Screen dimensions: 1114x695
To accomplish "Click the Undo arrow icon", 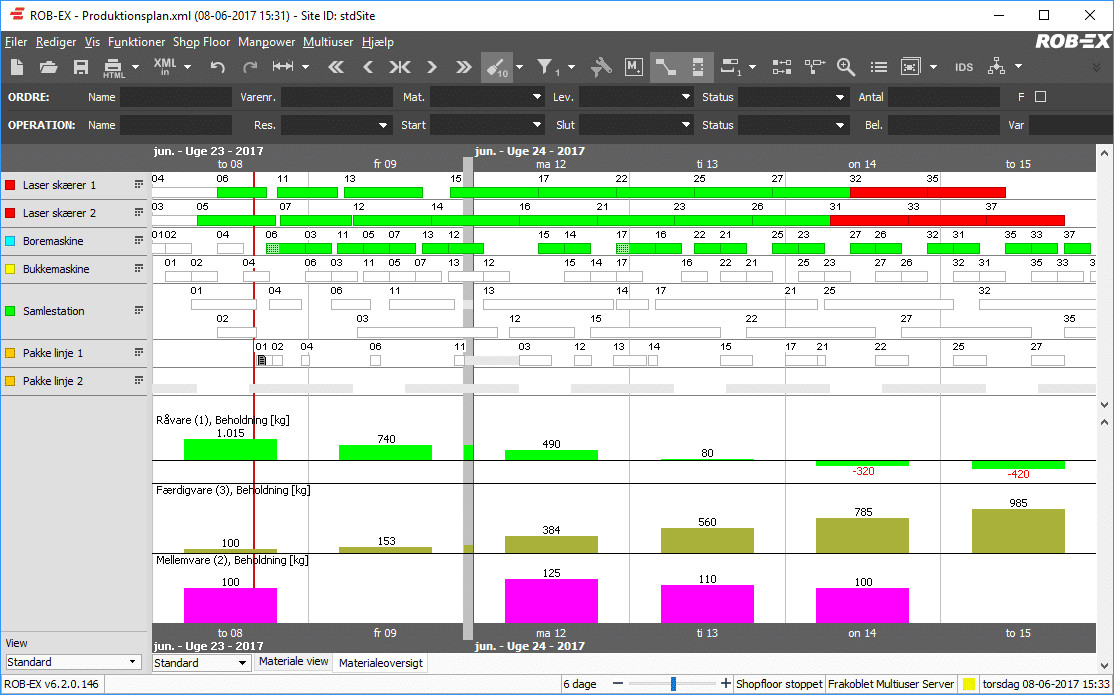I will [x=217, y=67].
